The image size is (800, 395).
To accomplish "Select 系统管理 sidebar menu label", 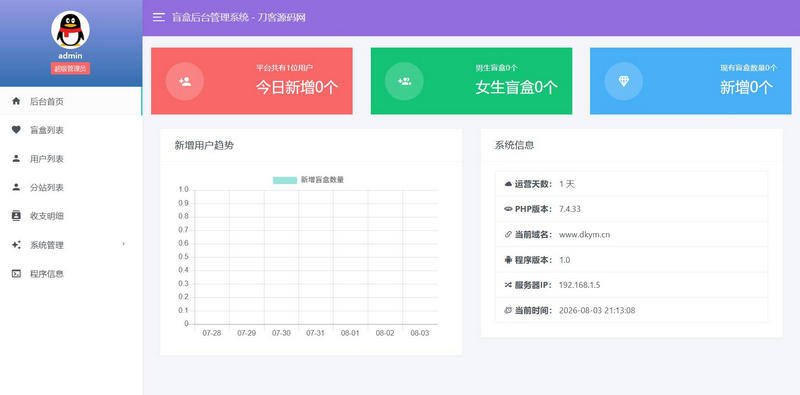I will click(47, 245).
